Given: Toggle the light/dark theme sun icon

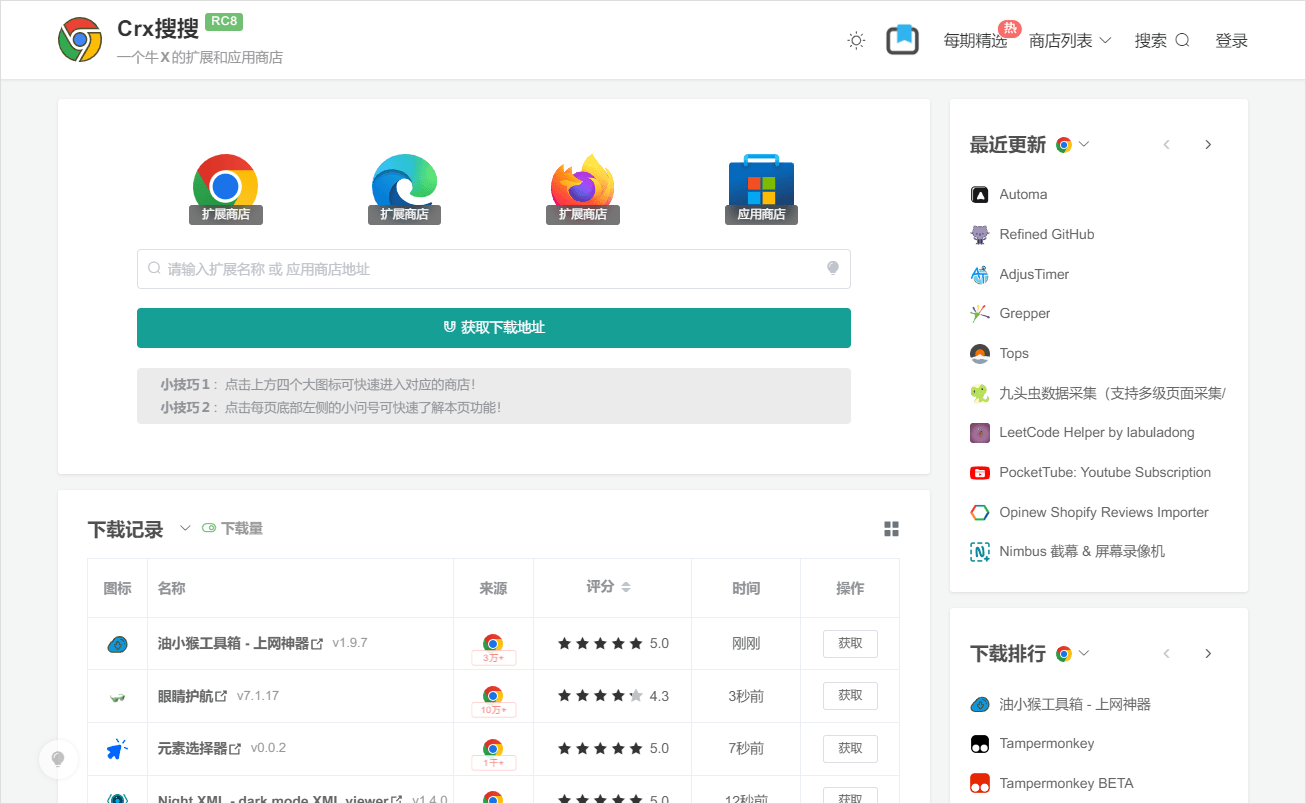Looking at the screenshot, I should 856,41.
